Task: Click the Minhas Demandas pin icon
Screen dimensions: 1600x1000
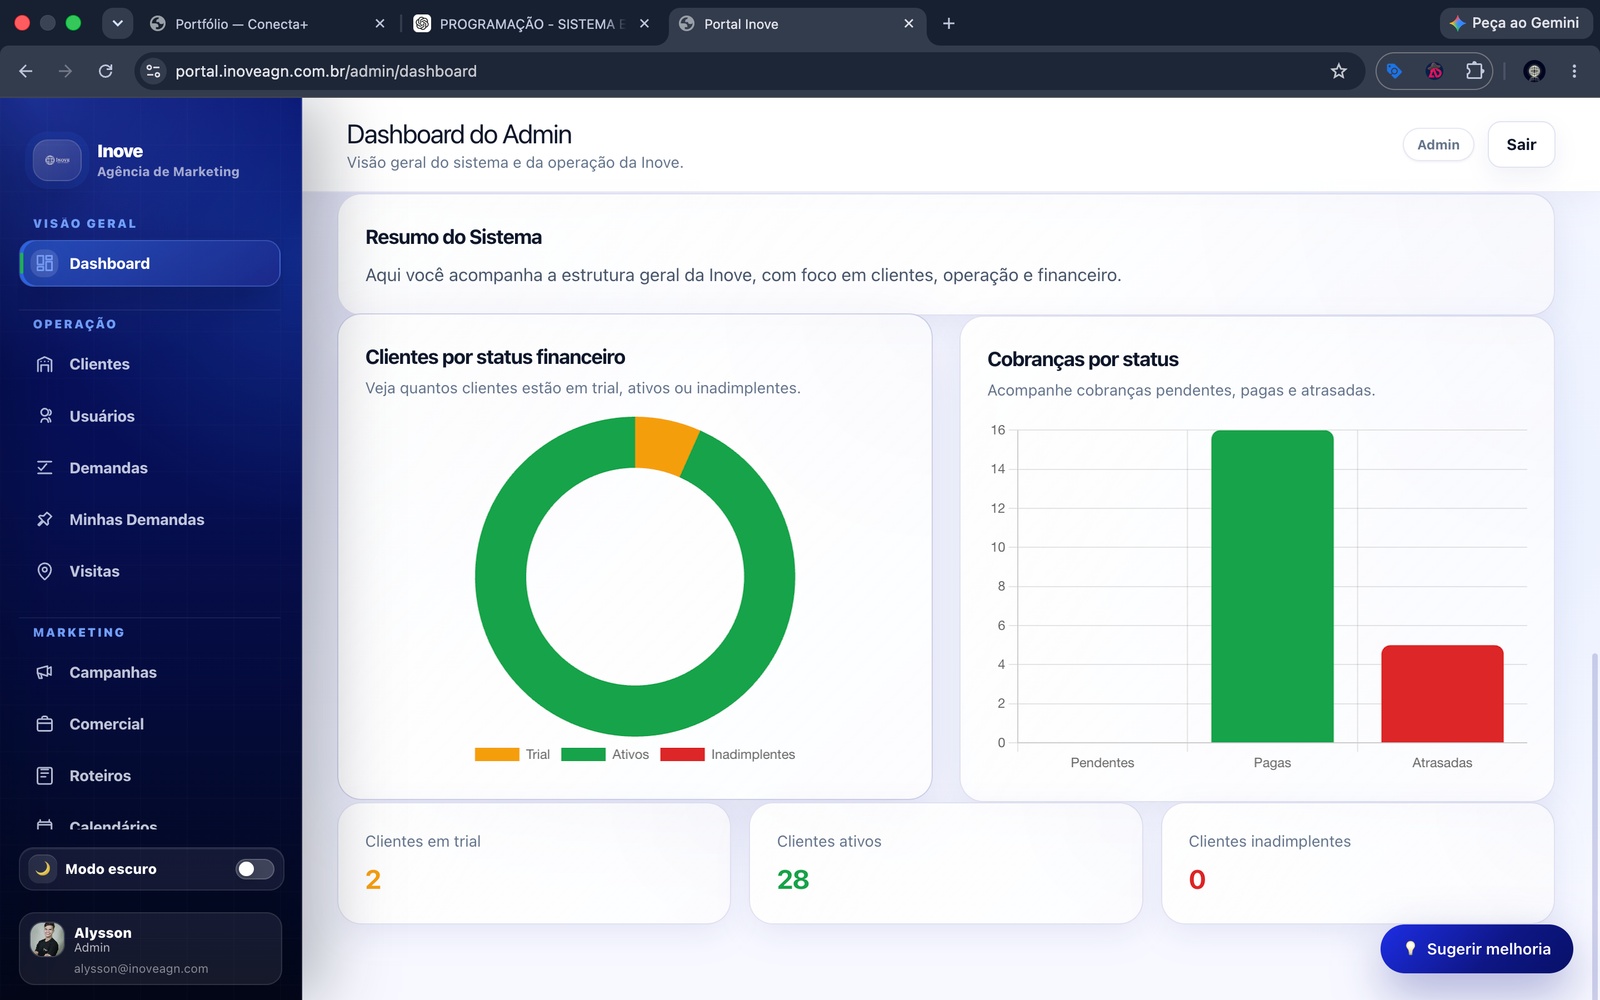Action: click(x=45, y=519)
